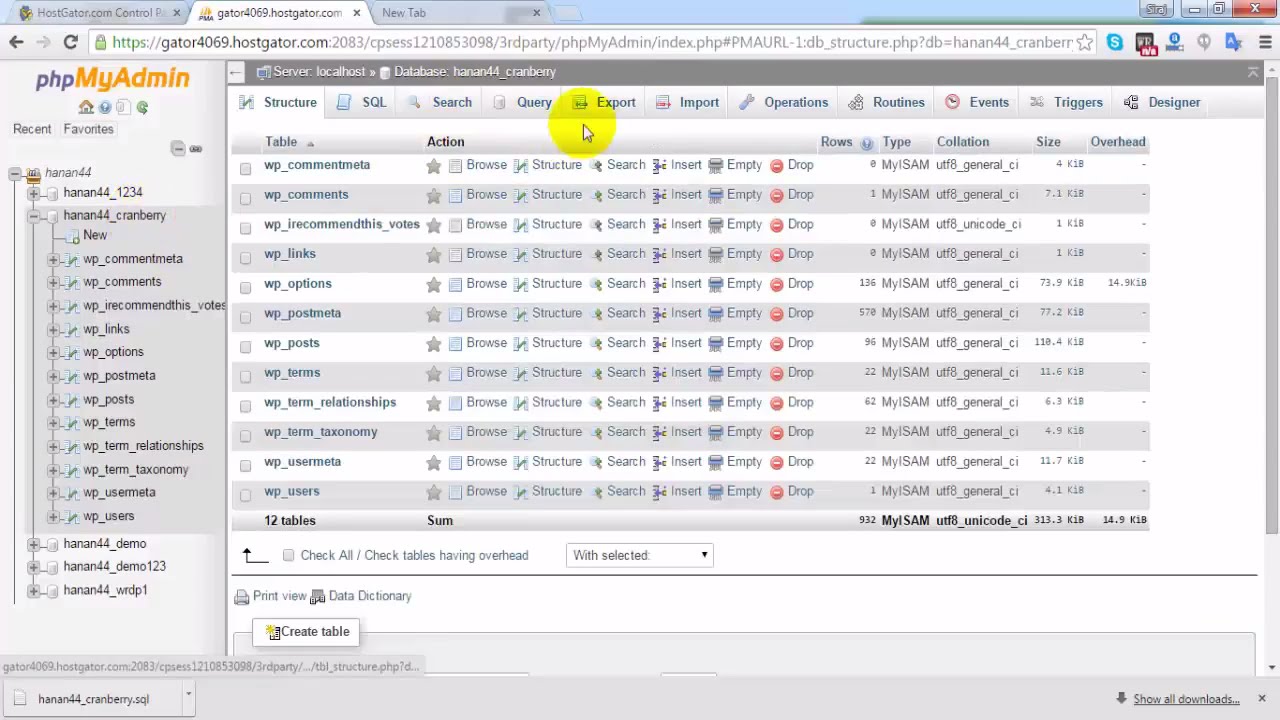The height and width of the screenshot is (720, 1280).
Task: Open the Data Dictionary link
Action: pyautogui.click(x=361, y=596)
